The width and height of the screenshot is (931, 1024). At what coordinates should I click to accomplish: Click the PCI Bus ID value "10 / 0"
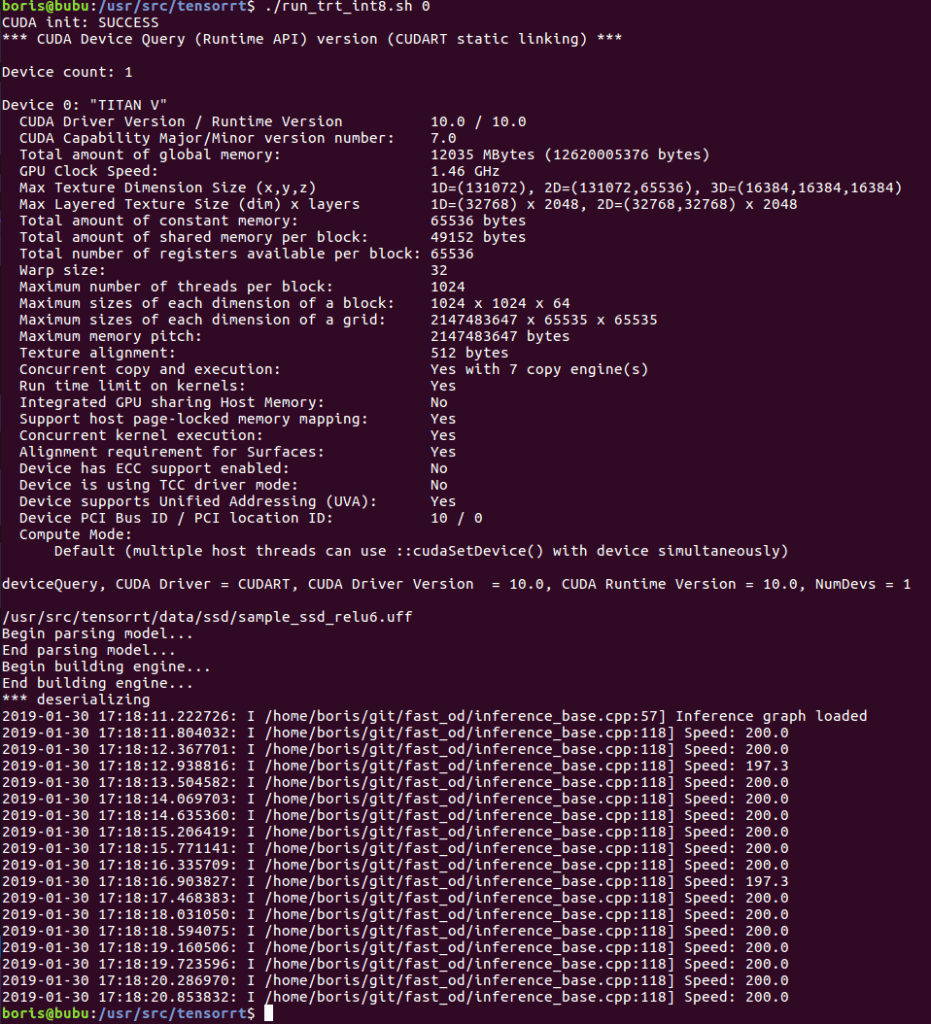point(456,518)
